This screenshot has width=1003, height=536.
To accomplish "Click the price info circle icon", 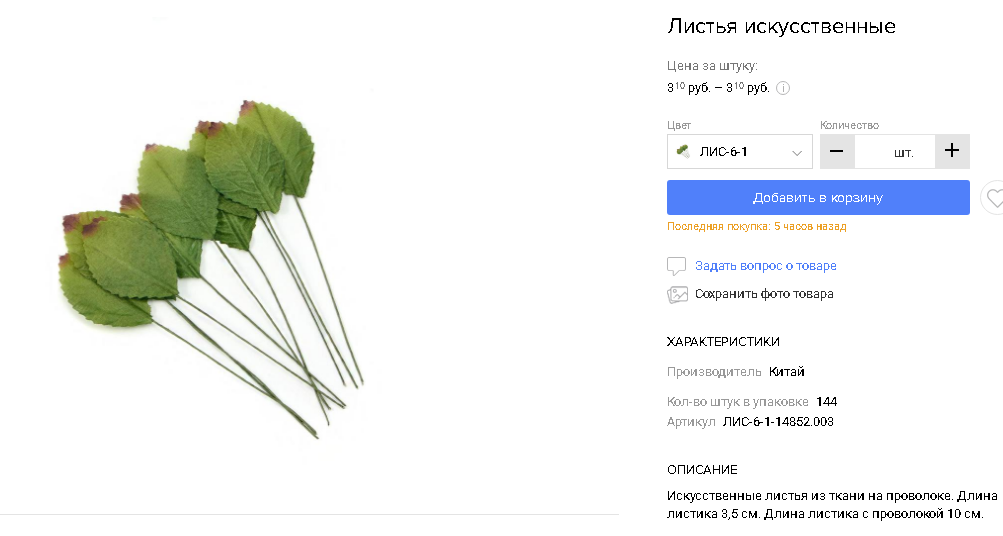I will click(783, 88).
